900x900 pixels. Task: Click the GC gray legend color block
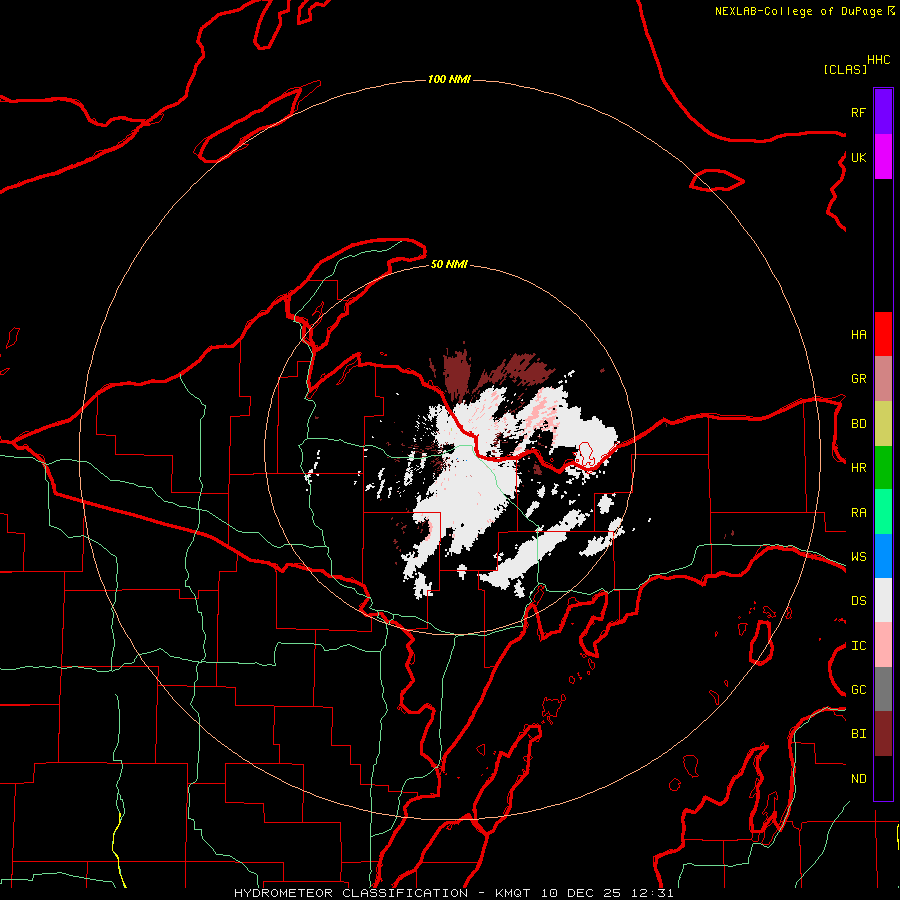click(883, 689)
